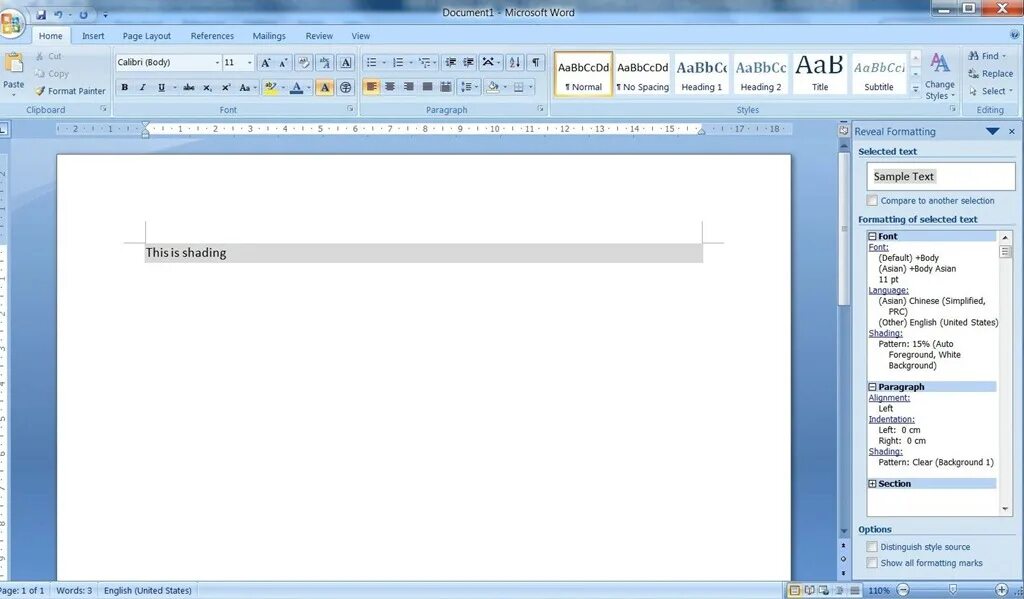The image size is (1024, 599).
Task: Expand the Section group in Reveal Formatting
Action: point(872,483)
